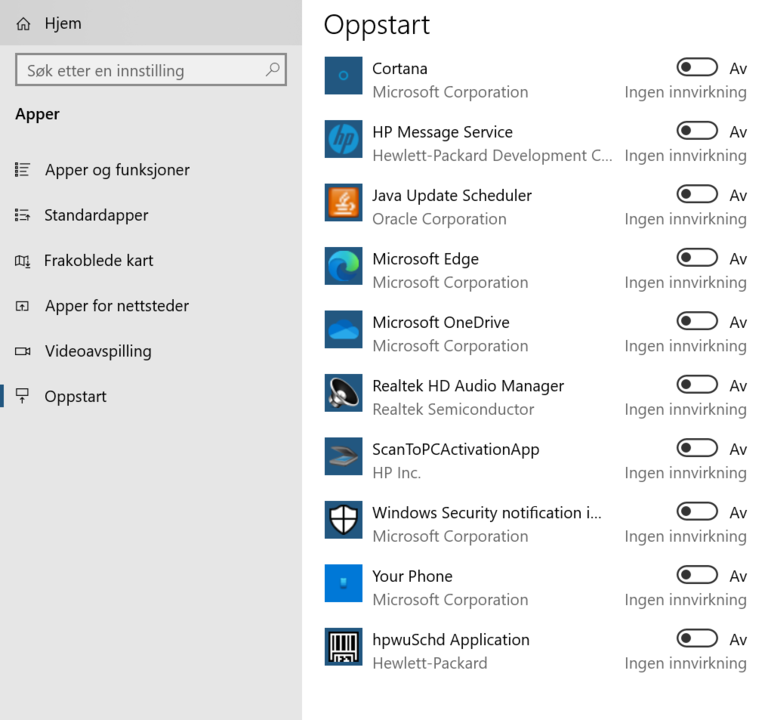
Task: Click the 'Søk etter en innstilling' field
Action: point(151,70)
